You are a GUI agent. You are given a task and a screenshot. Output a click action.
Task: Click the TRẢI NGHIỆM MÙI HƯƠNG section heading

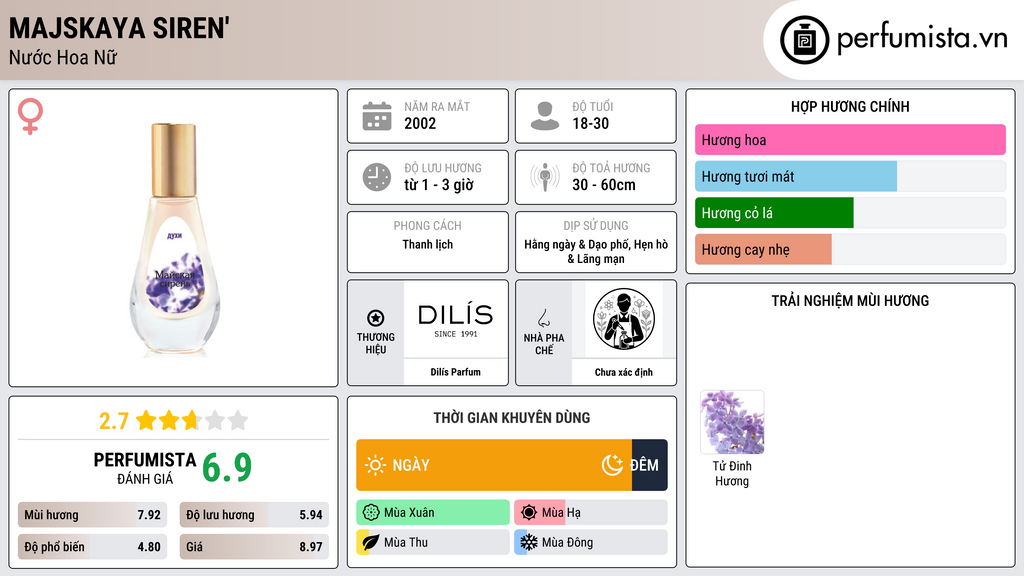click(x=850, y=301)
